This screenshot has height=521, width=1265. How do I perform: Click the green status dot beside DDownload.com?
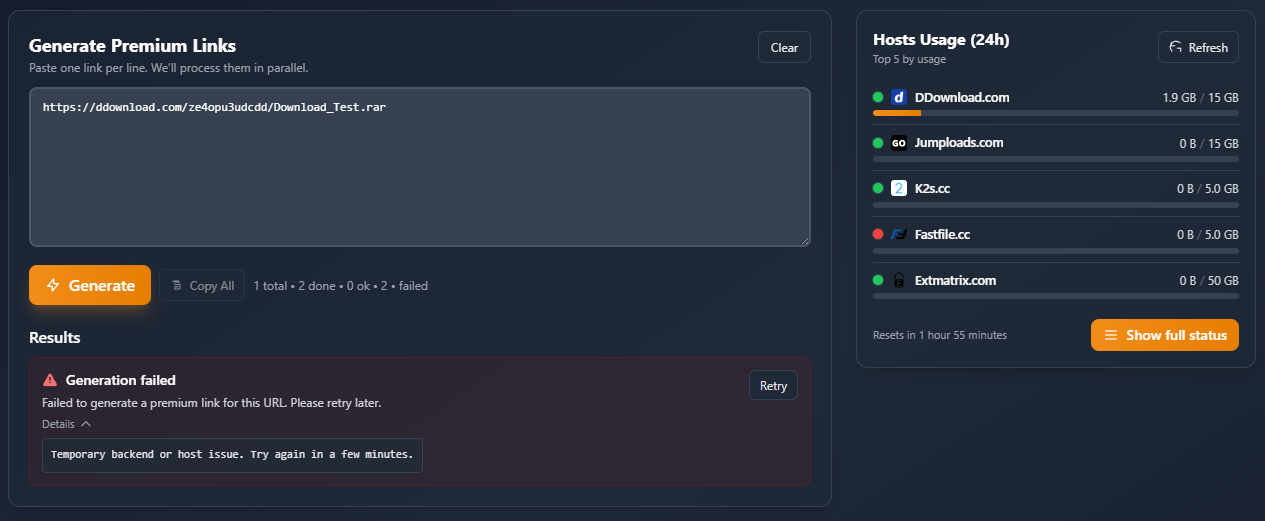click(x=878, y=98)
